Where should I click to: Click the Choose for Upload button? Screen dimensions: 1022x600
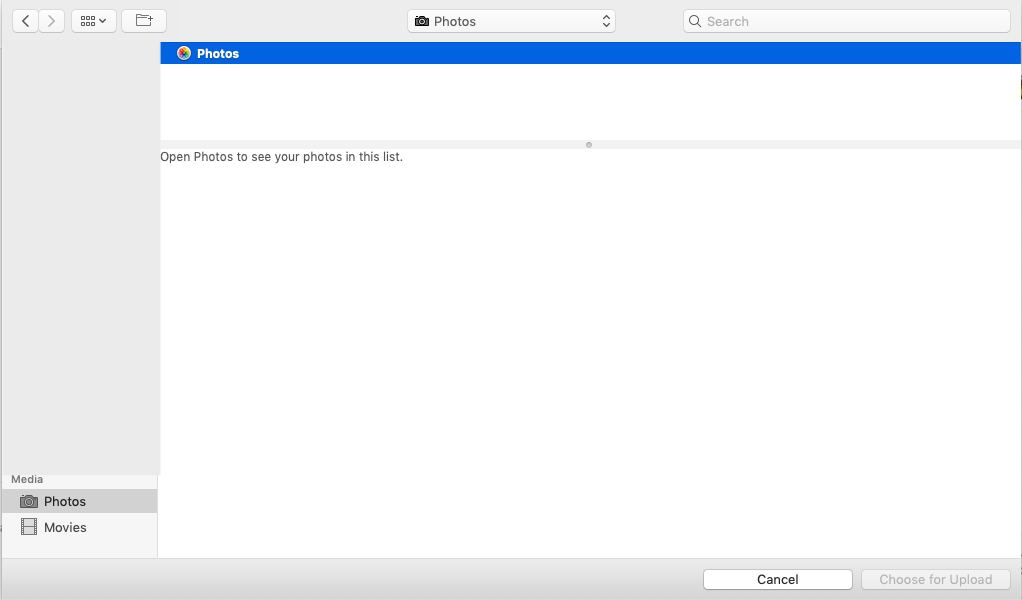[x=936, y=579]
